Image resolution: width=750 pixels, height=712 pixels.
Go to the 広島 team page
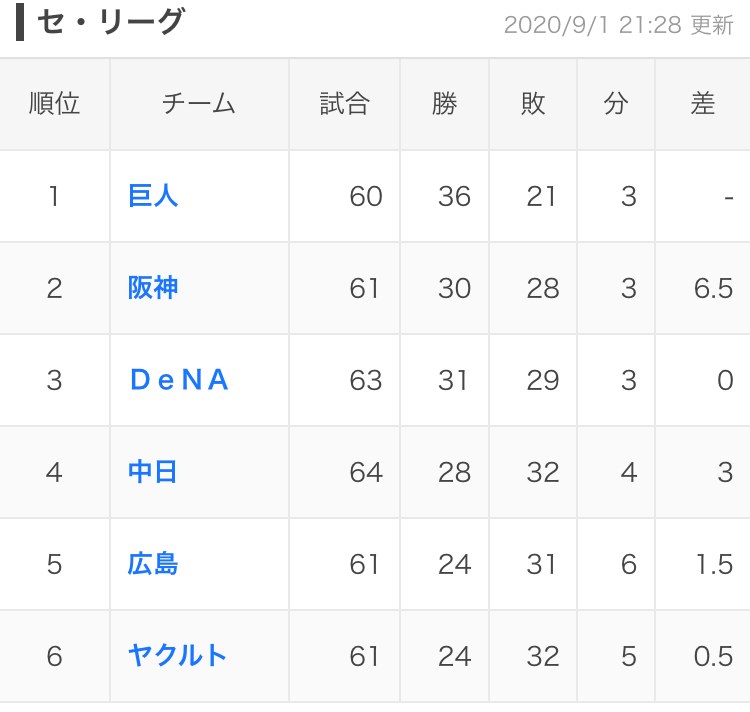[153, 564]
